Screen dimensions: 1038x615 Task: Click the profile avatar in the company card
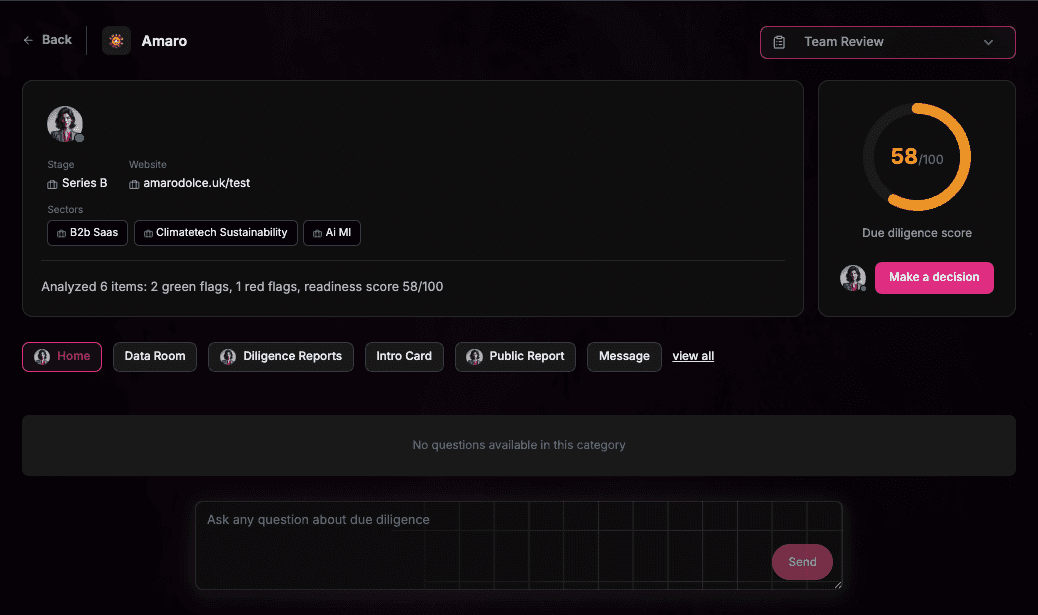[65, 124]
